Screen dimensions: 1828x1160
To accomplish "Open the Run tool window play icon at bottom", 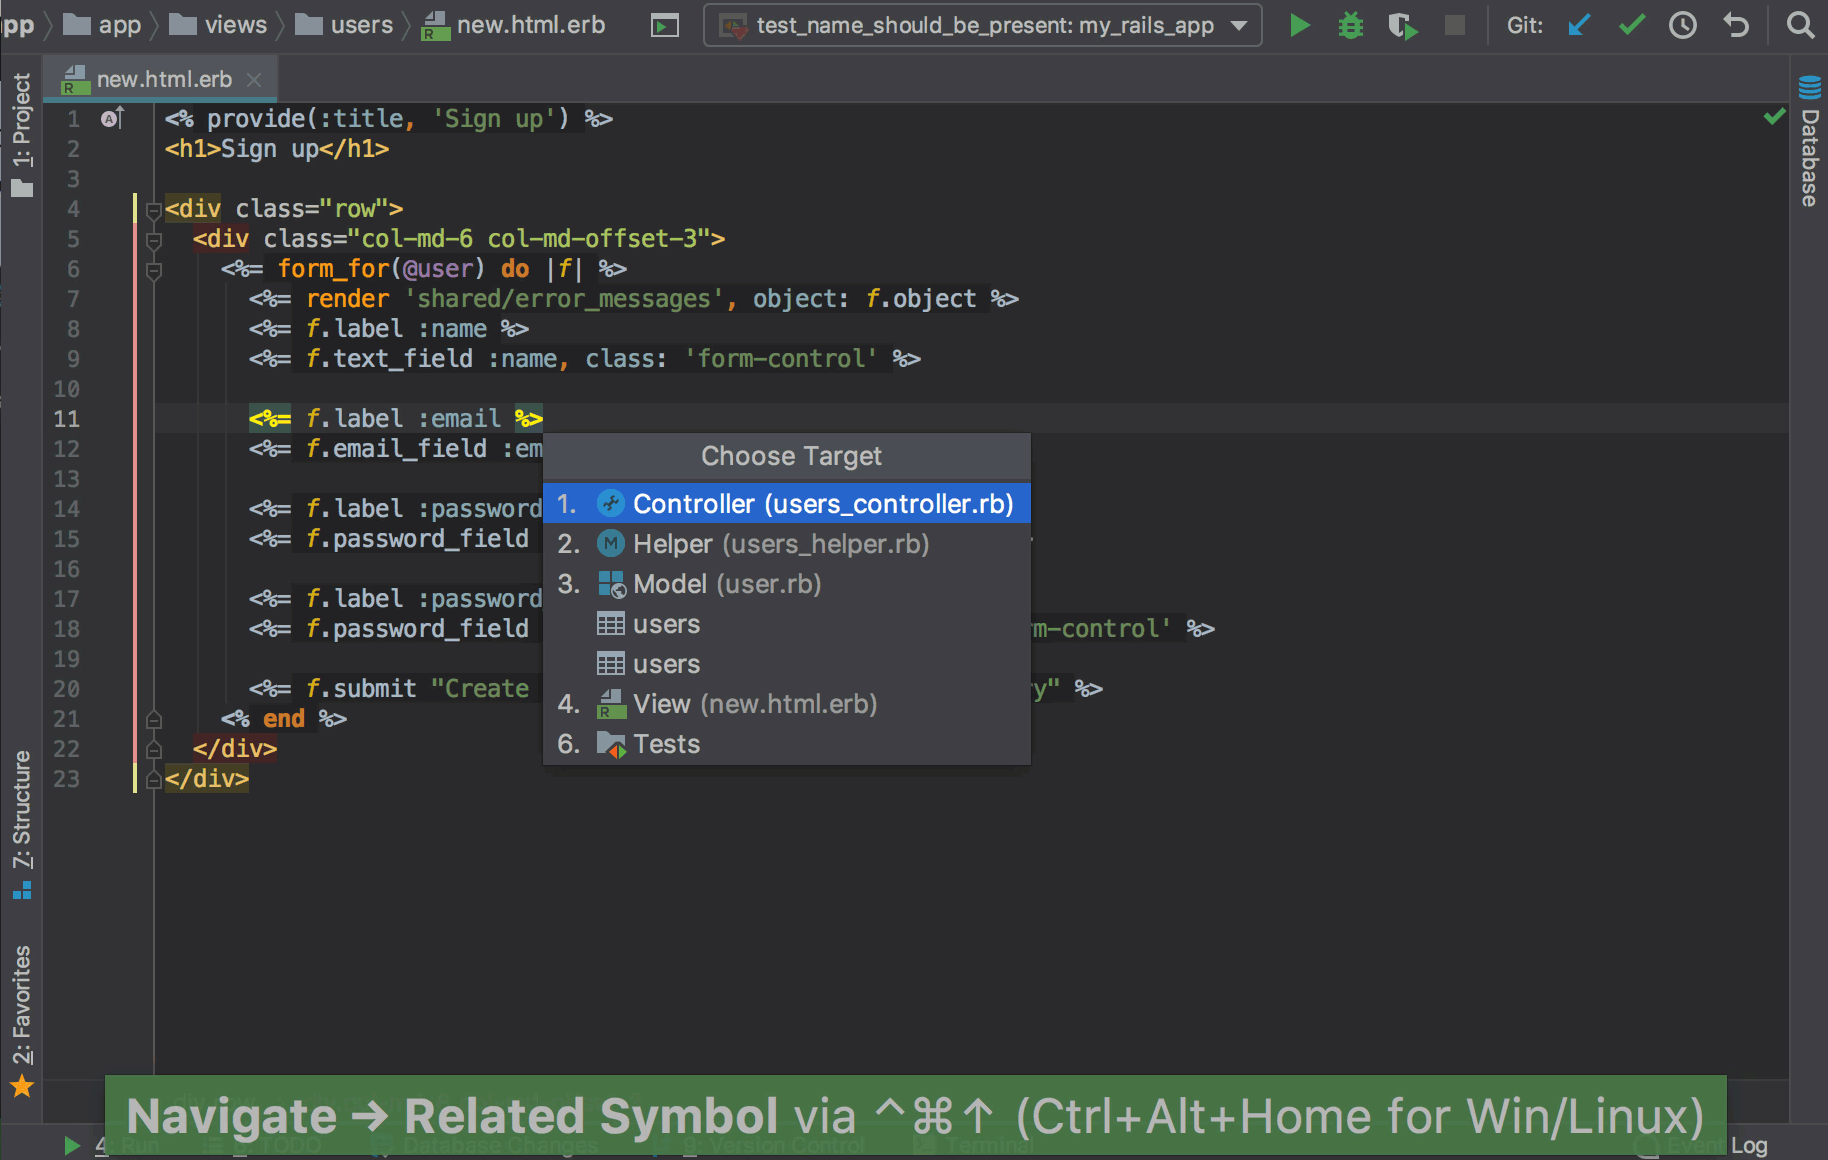I will coord(72,1145).
